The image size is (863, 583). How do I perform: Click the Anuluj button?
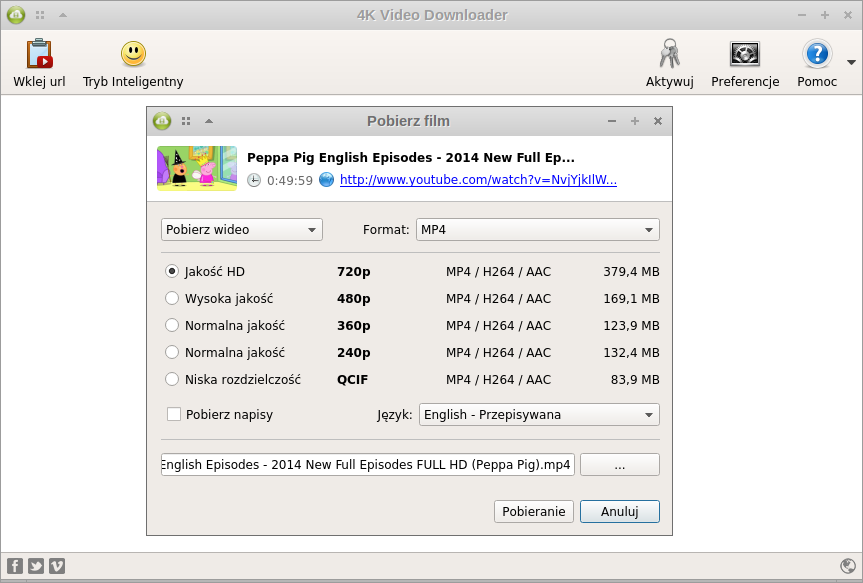[620, 511]
